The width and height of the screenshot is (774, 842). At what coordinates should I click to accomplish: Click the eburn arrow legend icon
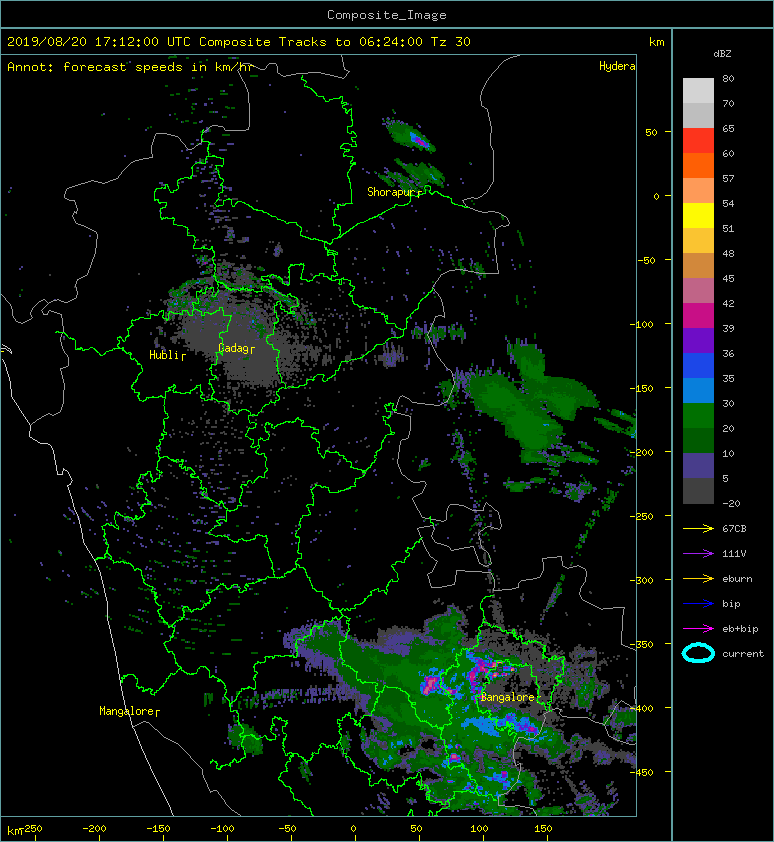pos(698,579)
